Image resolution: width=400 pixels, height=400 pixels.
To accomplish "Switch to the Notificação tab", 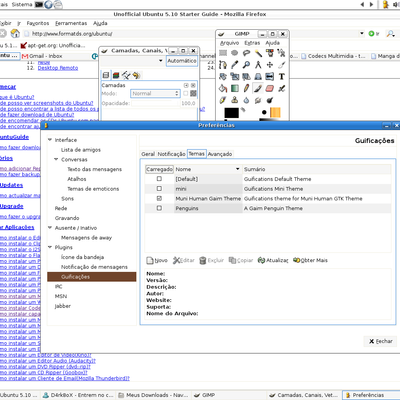I will click(171, 154).
